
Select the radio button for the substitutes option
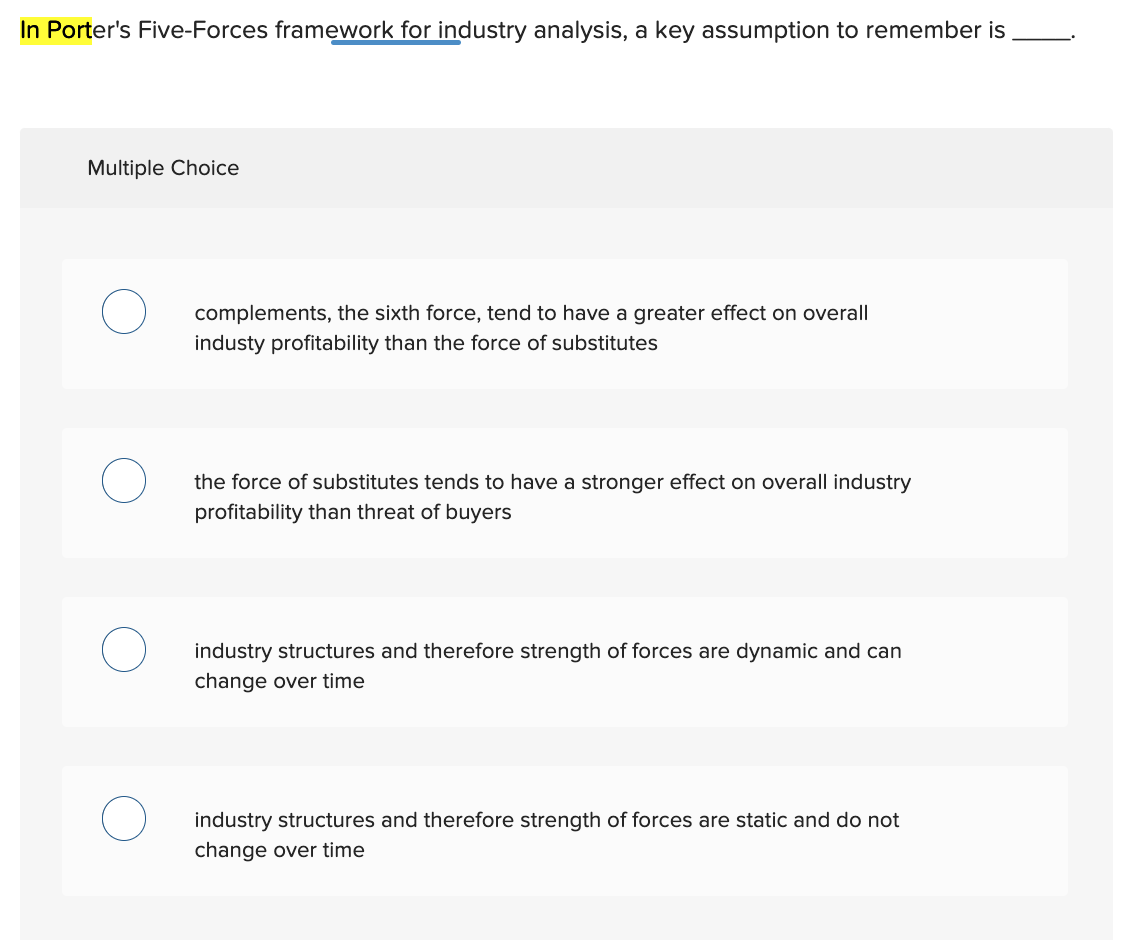(123, 480)
